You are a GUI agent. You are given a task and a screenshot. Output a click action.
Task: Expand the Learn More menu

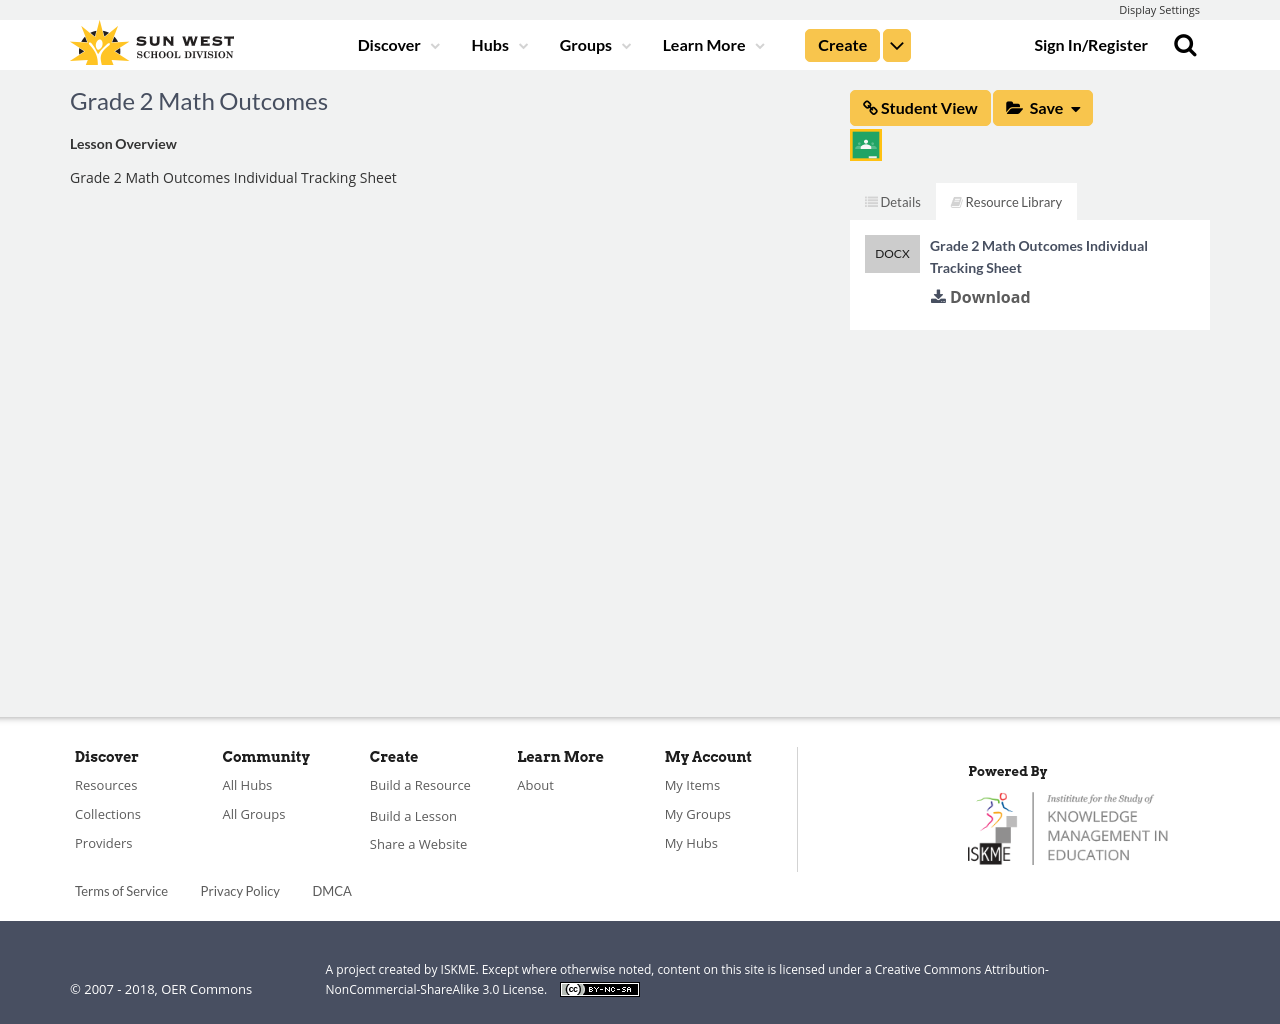(713, 45)
